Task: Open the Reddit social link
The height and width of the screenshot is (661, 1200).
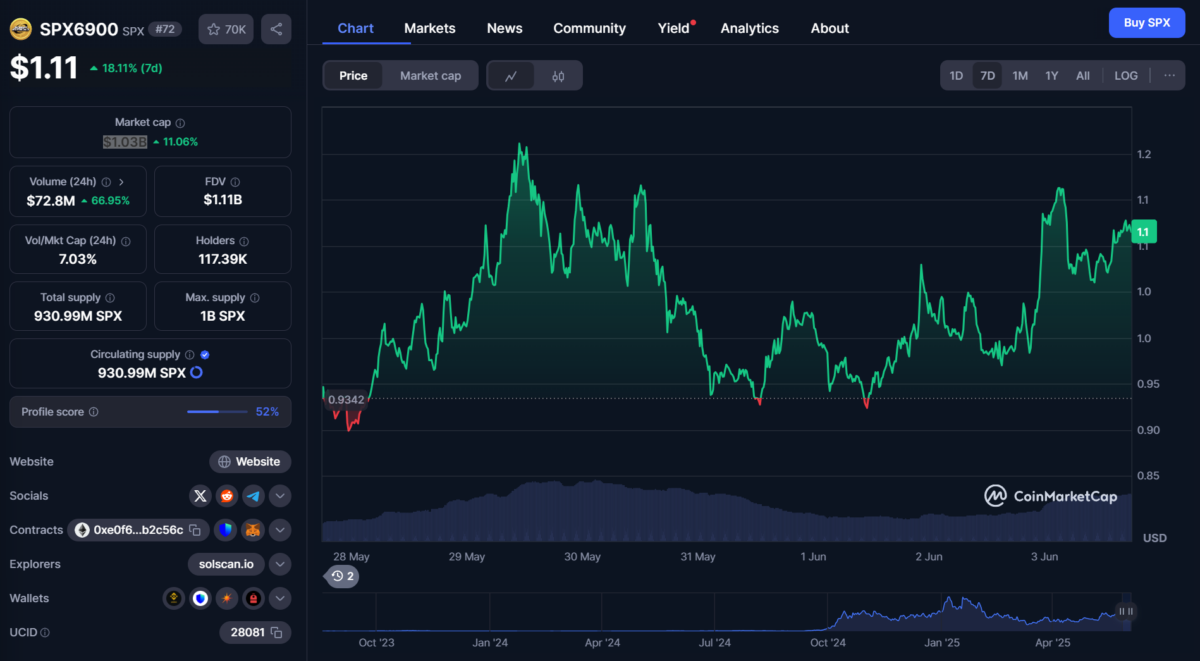Action: click(x=227, y=496)
